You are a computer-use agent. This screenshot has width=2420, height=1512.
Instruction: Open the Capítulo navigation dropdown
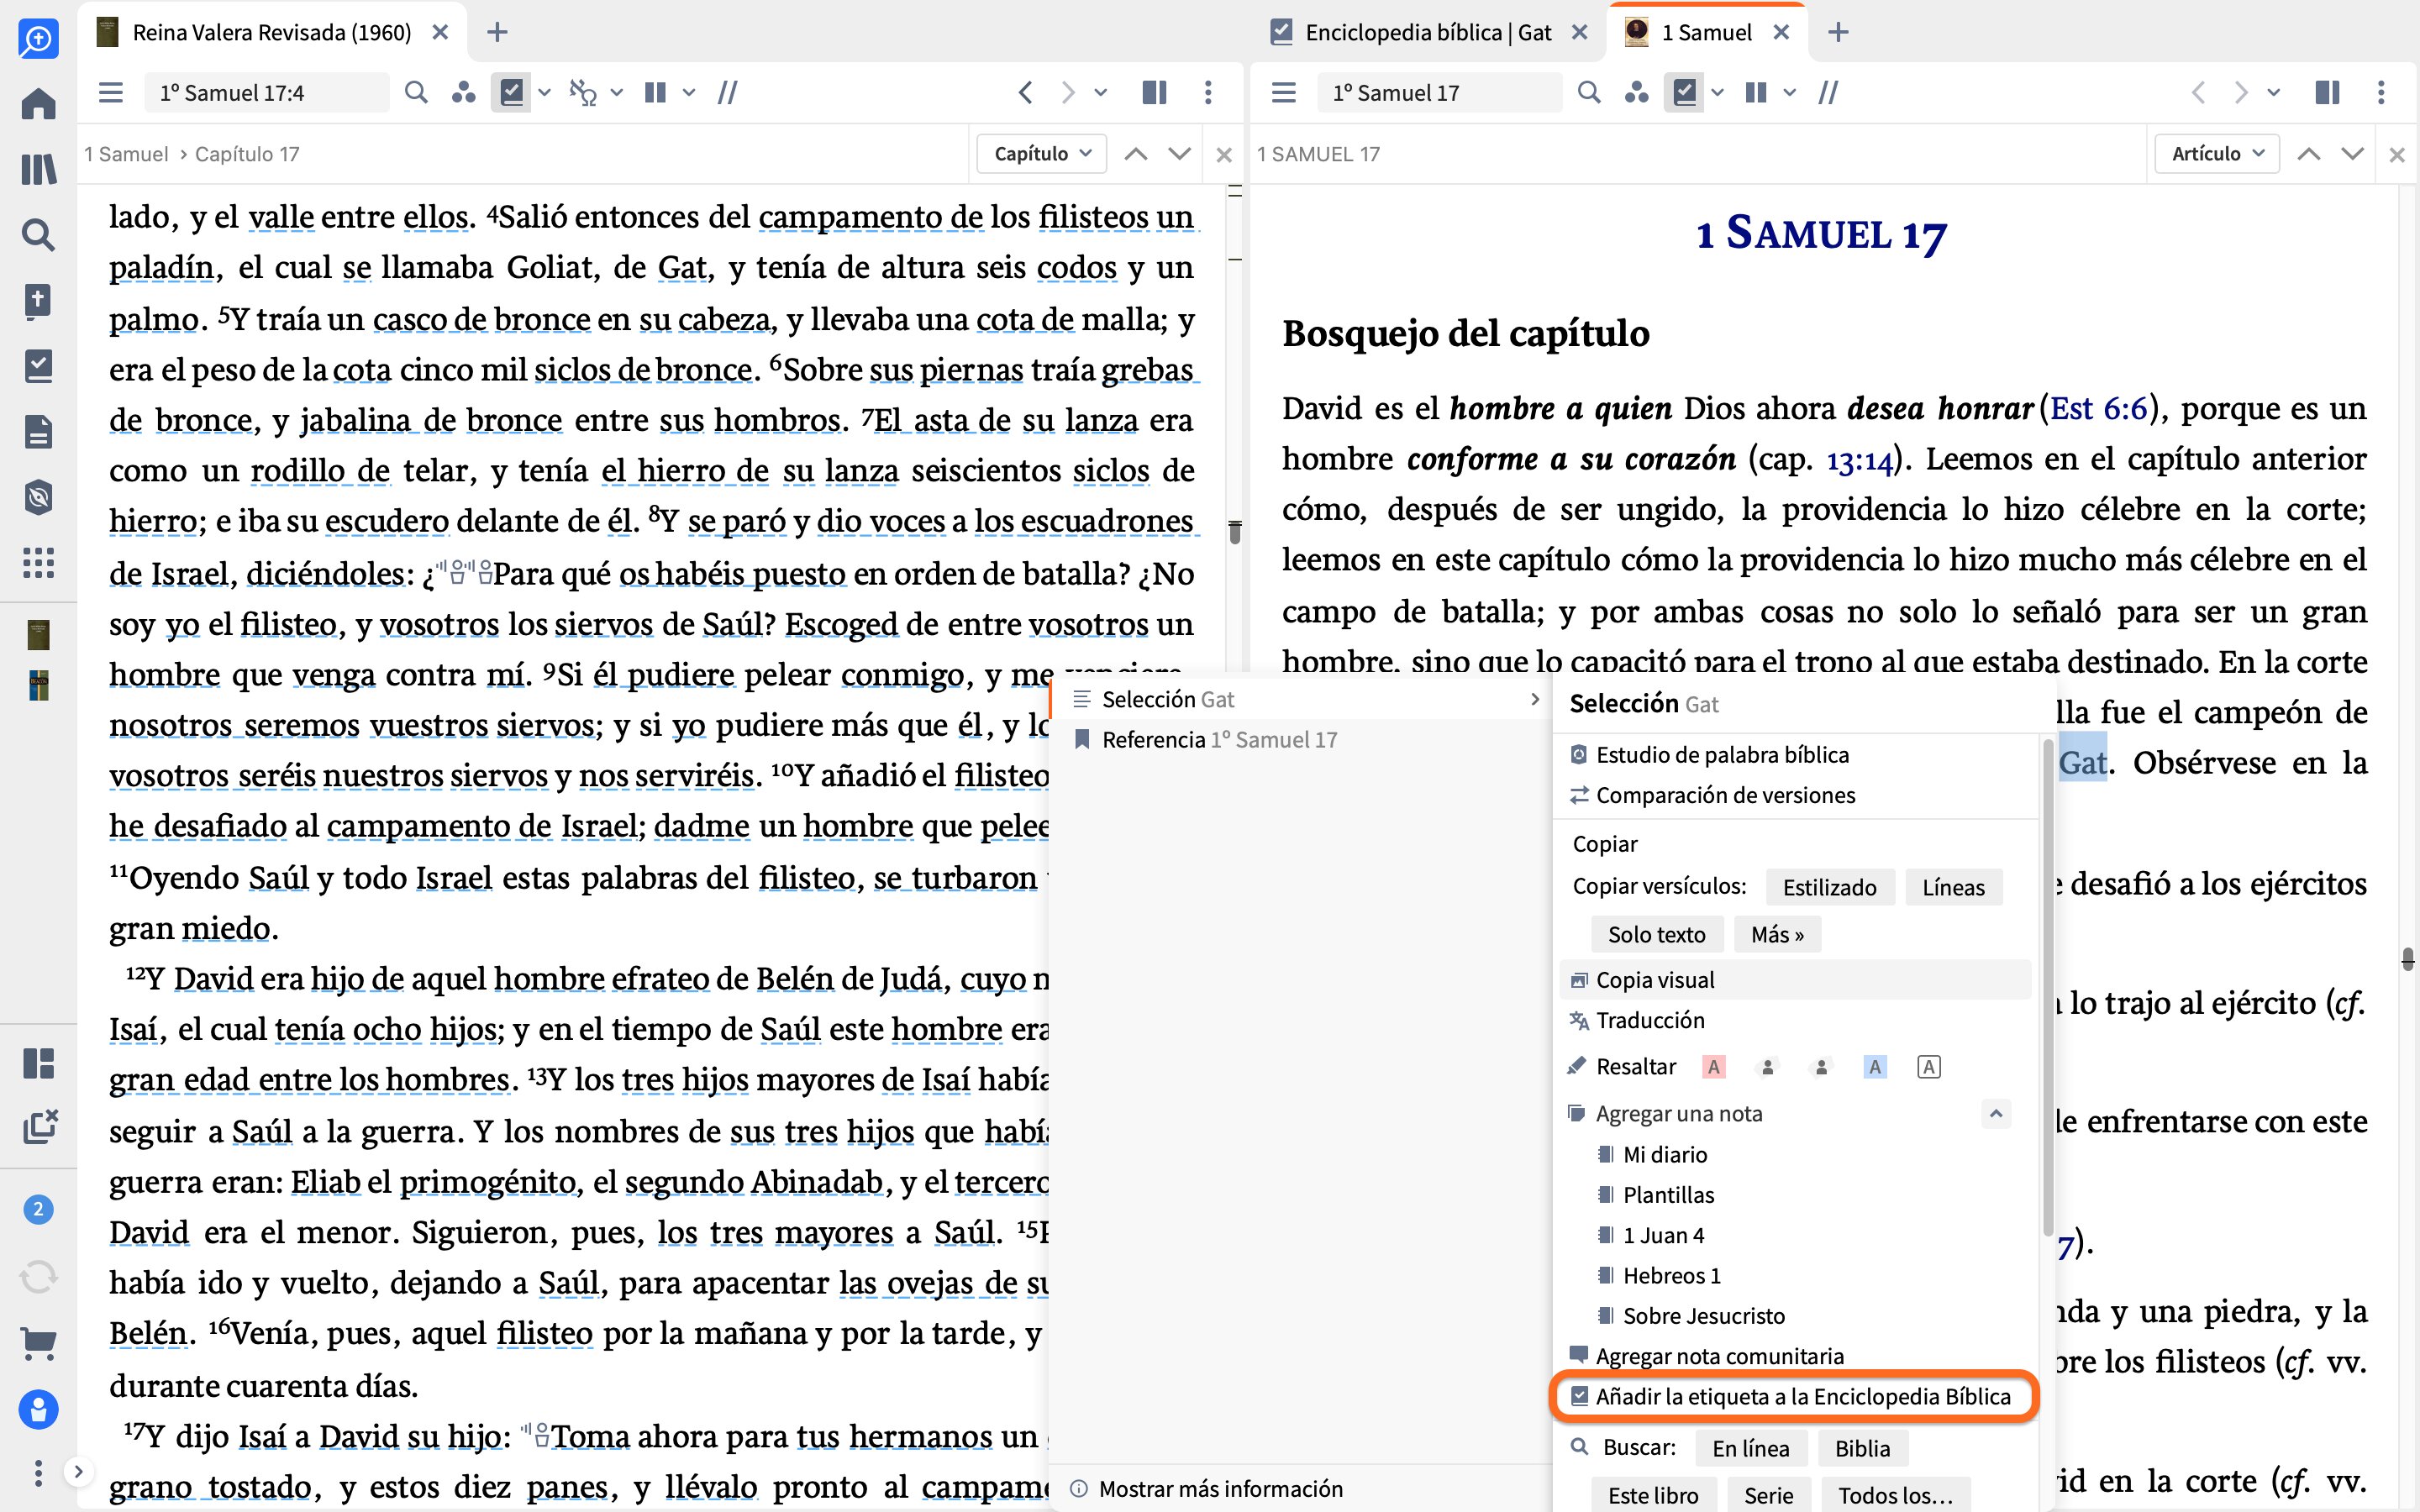click(1041, 154)
